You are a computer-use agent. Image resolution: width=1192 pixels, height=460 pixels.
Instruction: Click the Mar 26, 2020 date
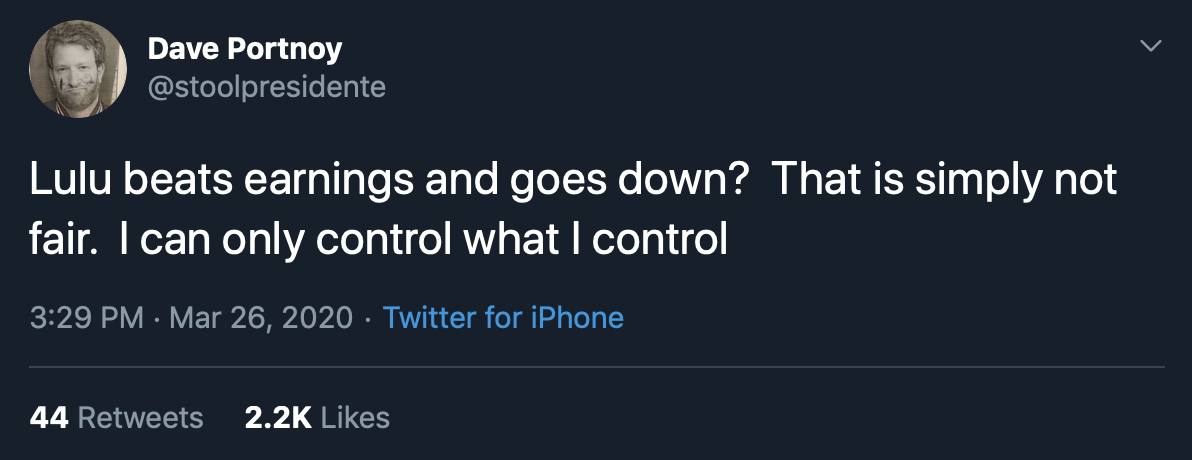click(261, 318)
